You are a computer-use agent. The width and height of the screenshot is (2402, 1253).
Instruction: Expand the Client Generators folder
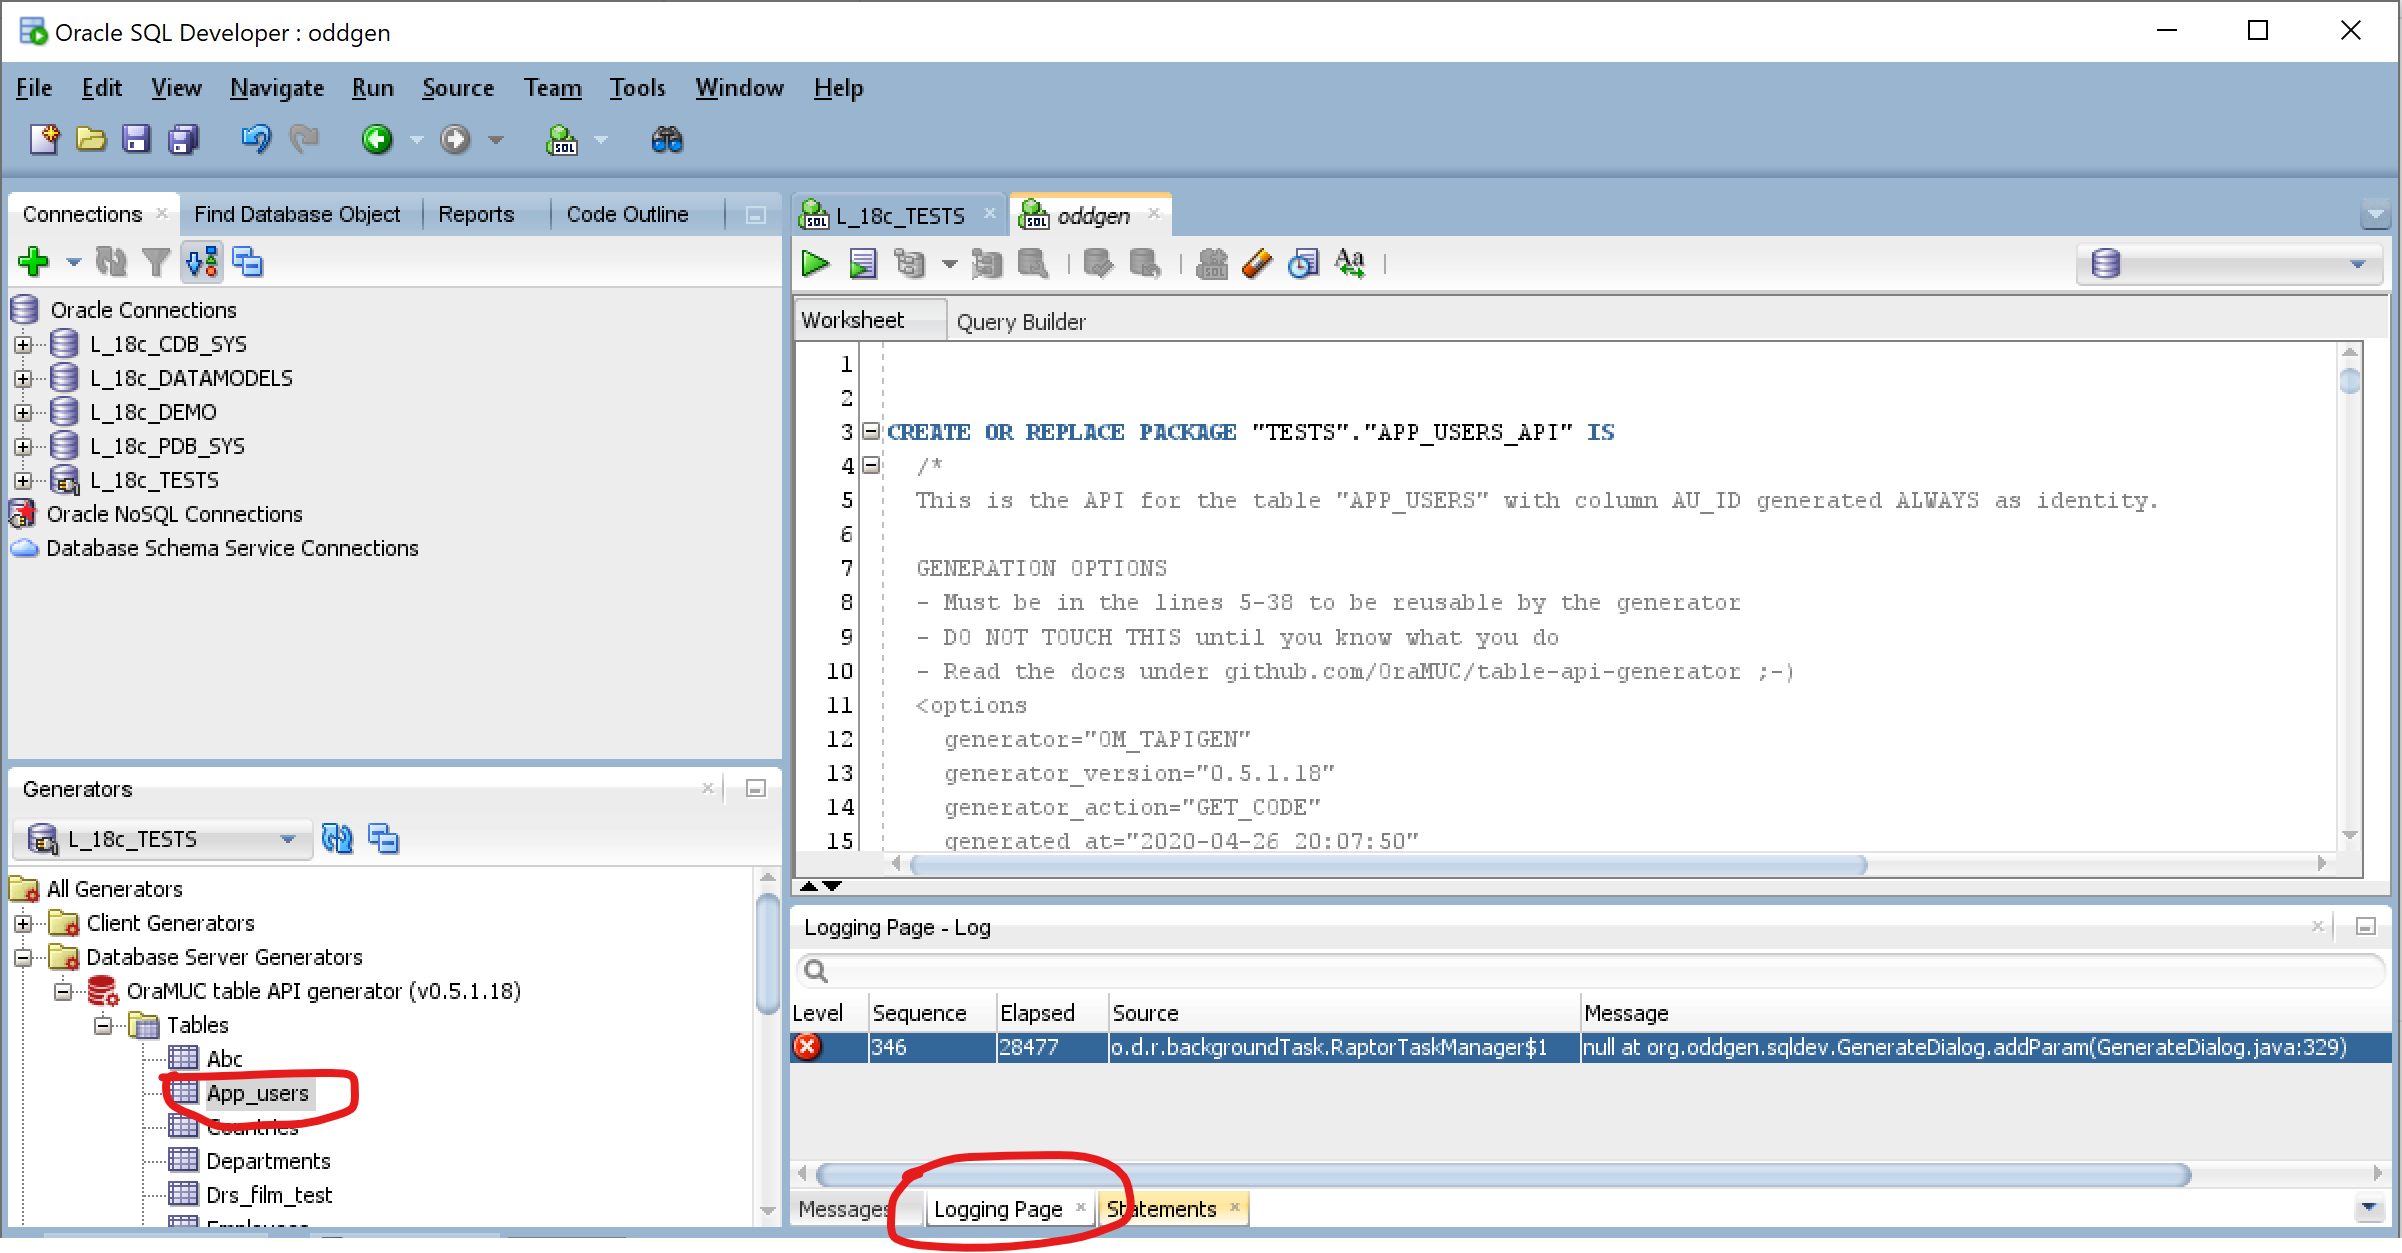(23, 923)
